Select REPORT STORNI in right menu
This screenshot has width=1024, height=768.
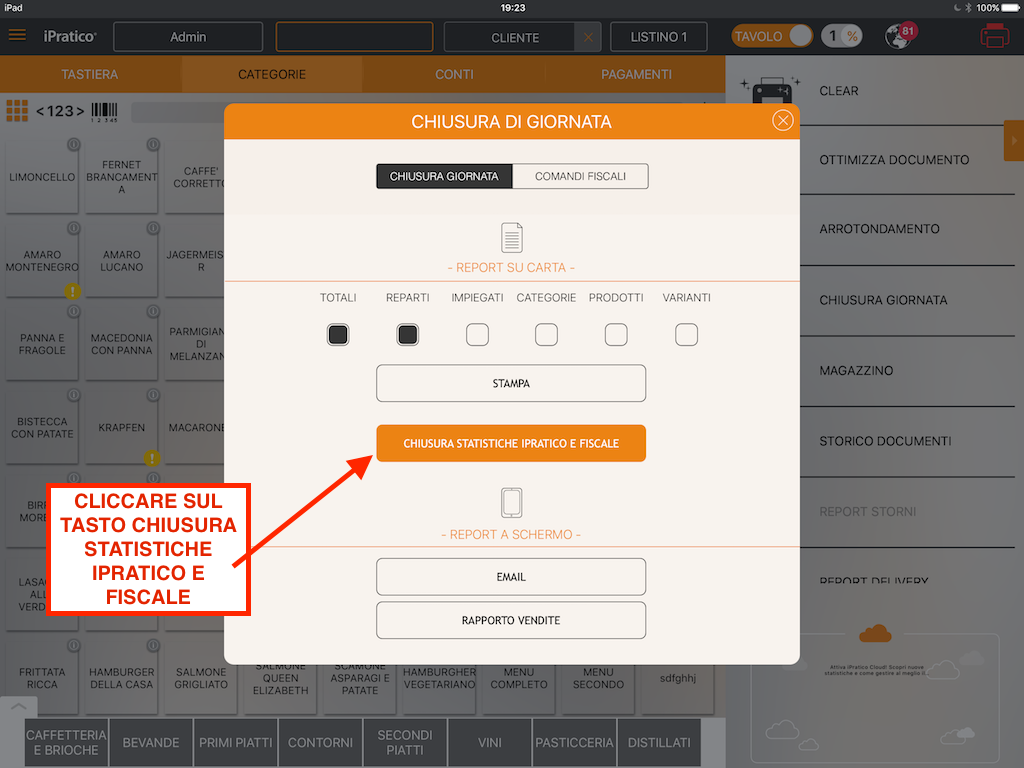(906, 512)
